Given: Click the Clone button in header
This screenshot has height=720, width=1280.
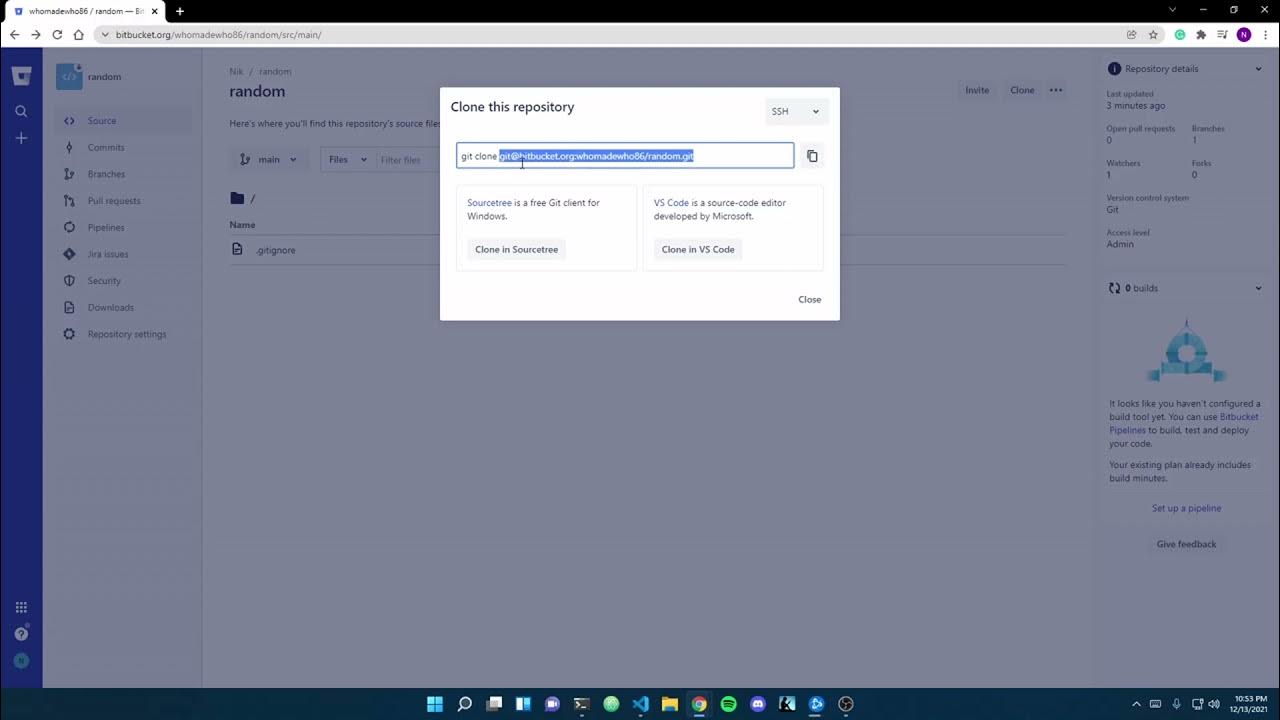Looking at the screenshot, I should coord(1022,90).
